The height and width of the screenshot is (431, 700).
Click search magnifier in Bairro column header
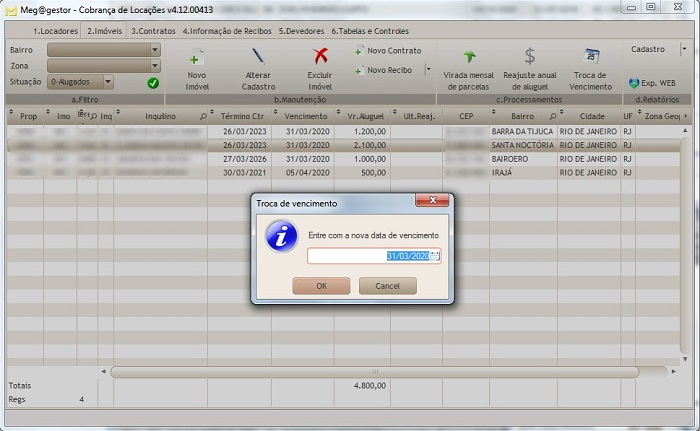click(553, 116)
